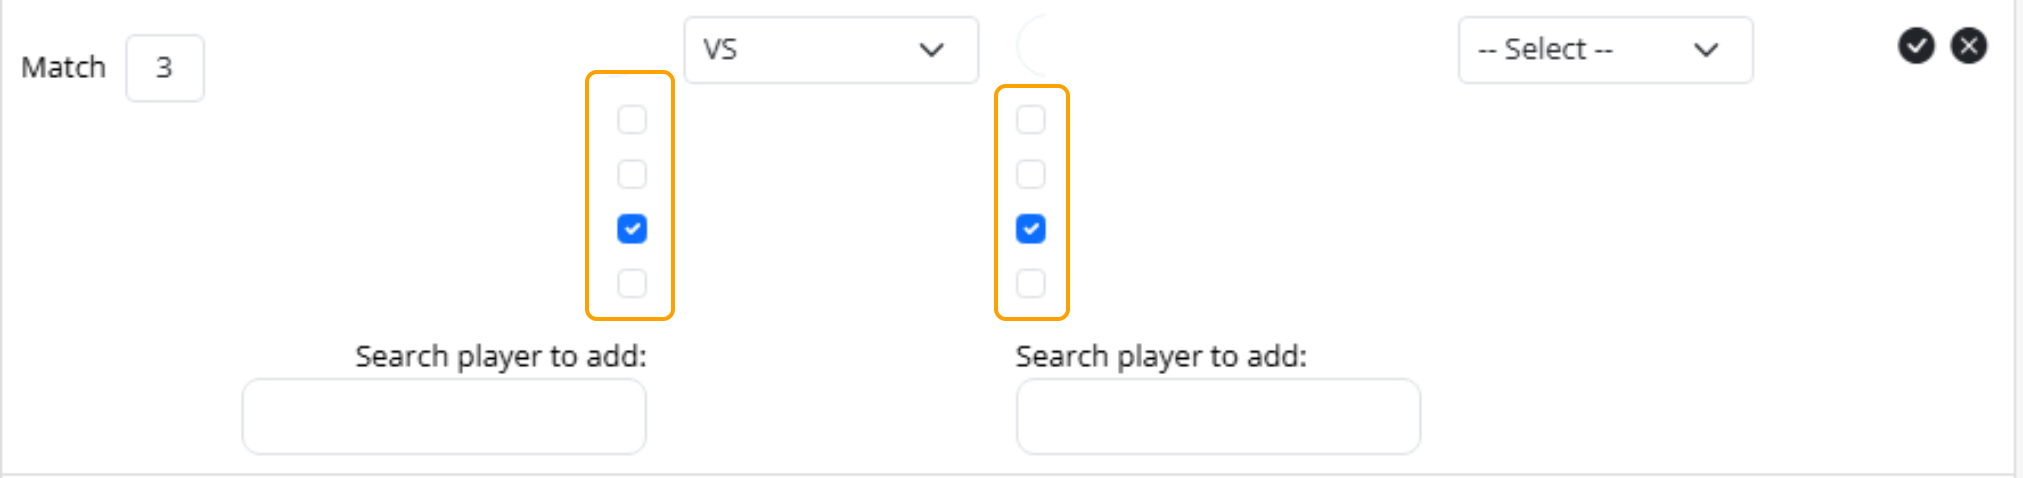Image resolution: width=2023 pixels, height=478 pixels.
Task: Click the left "Search player to add:" label
Action: coord(501,357)
